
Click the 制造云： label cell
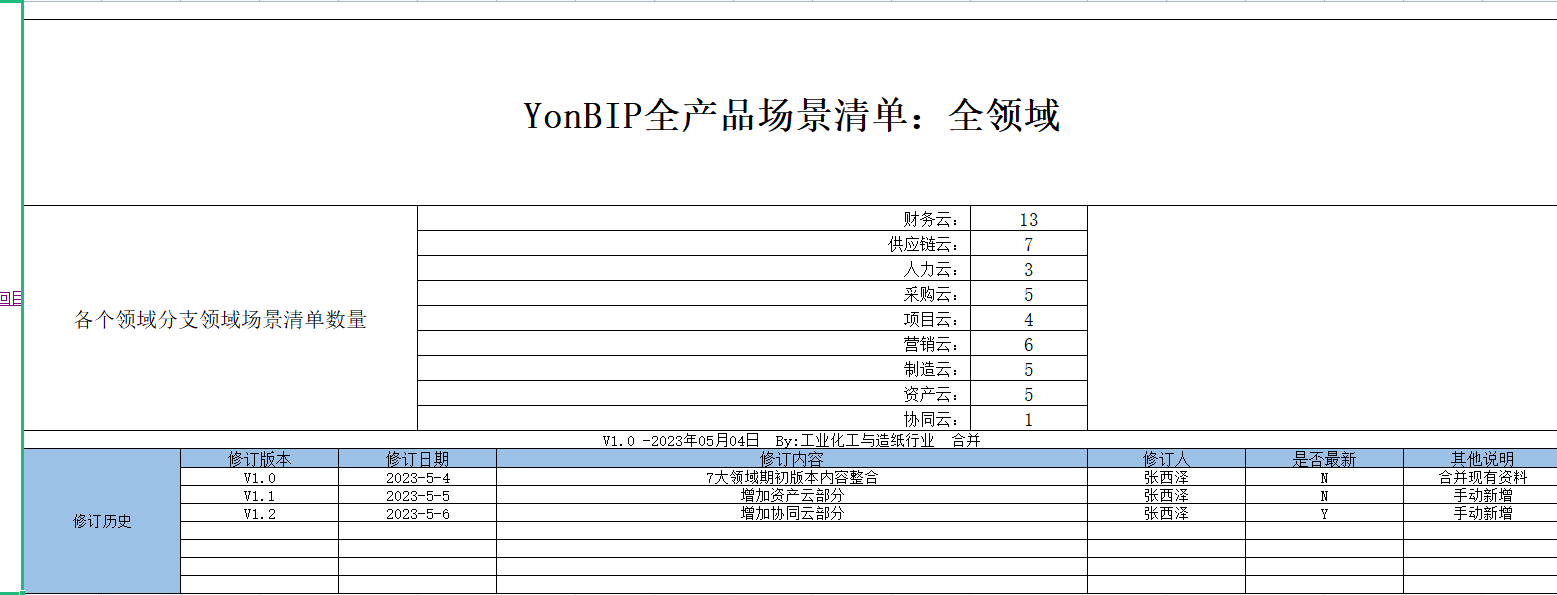pyautogui.click(x=694, y=369)
